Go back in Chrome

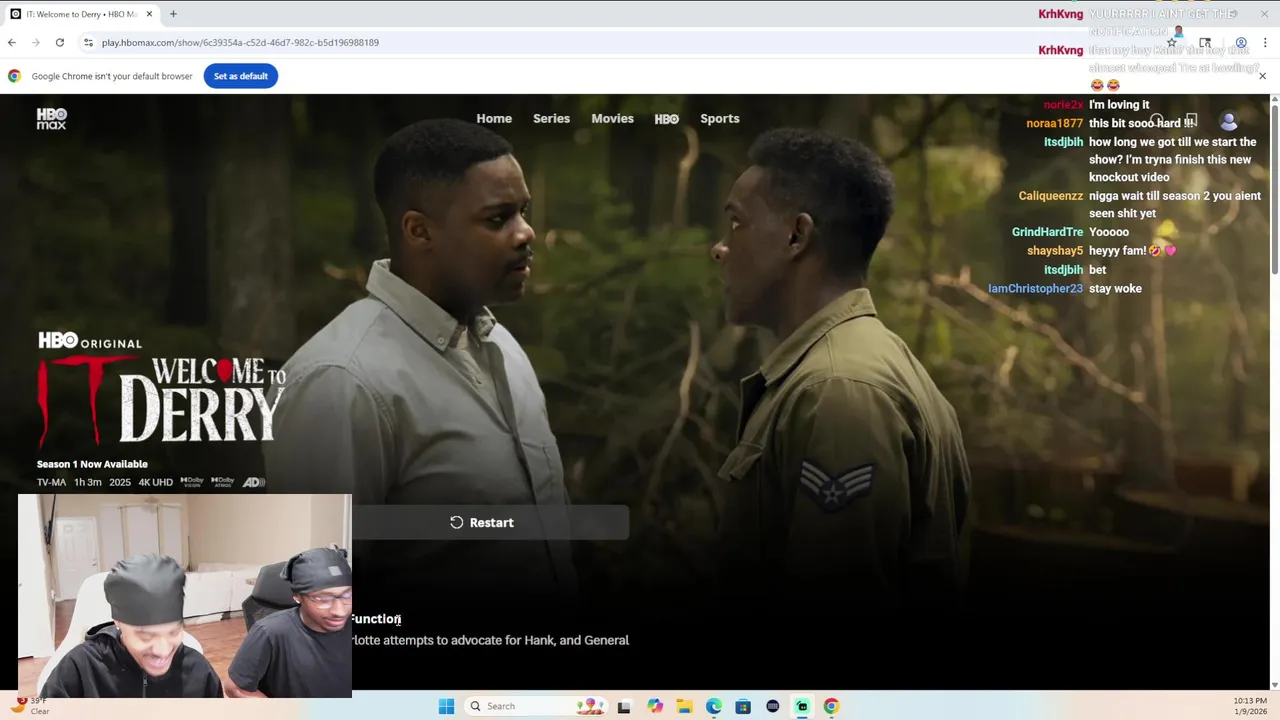(x=12, y=42)
